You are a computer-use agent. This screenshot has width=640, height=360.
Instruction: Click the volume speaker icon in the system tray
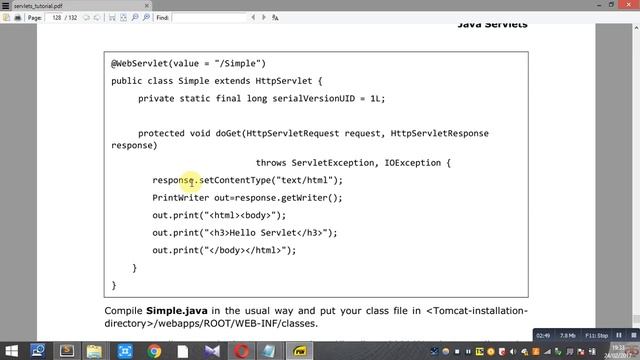(x=513, y=351)
